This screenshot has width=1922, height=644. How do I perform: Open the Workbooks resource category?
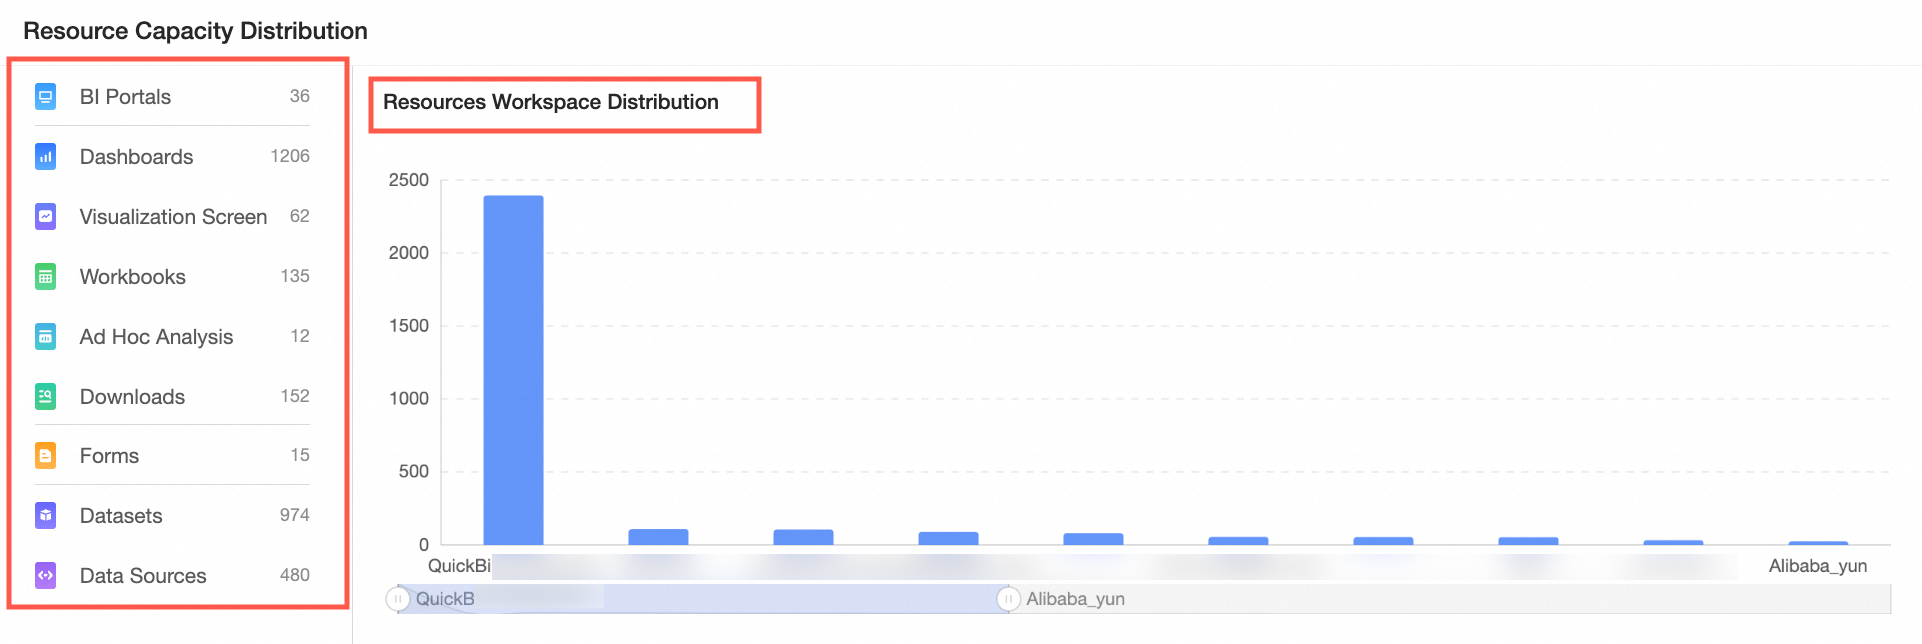[172, 277]
